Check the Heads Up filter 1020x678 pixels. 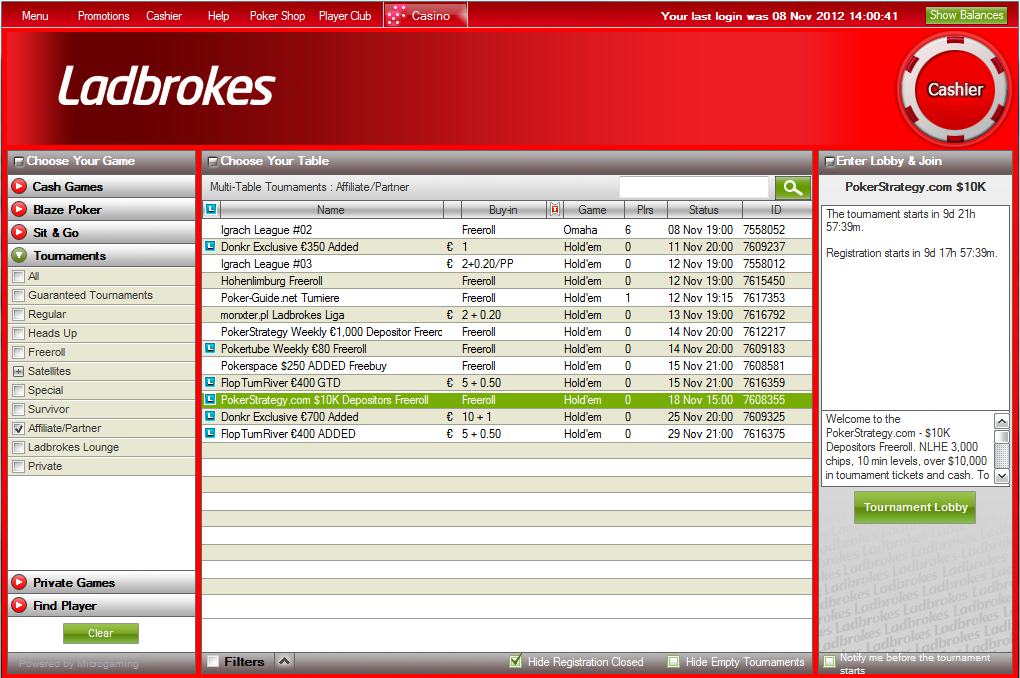pos(19,333)
